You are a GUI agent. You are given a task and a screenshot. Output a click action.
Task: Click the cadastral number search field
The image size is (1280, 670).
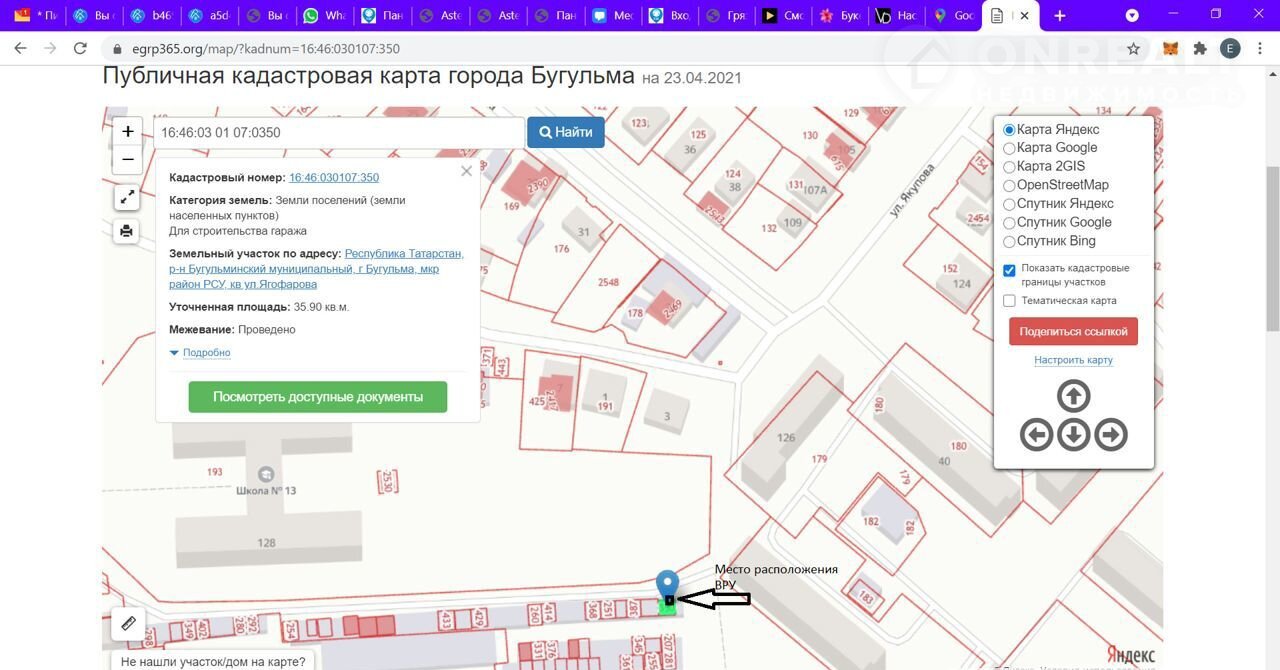click(x=338, y=132)
